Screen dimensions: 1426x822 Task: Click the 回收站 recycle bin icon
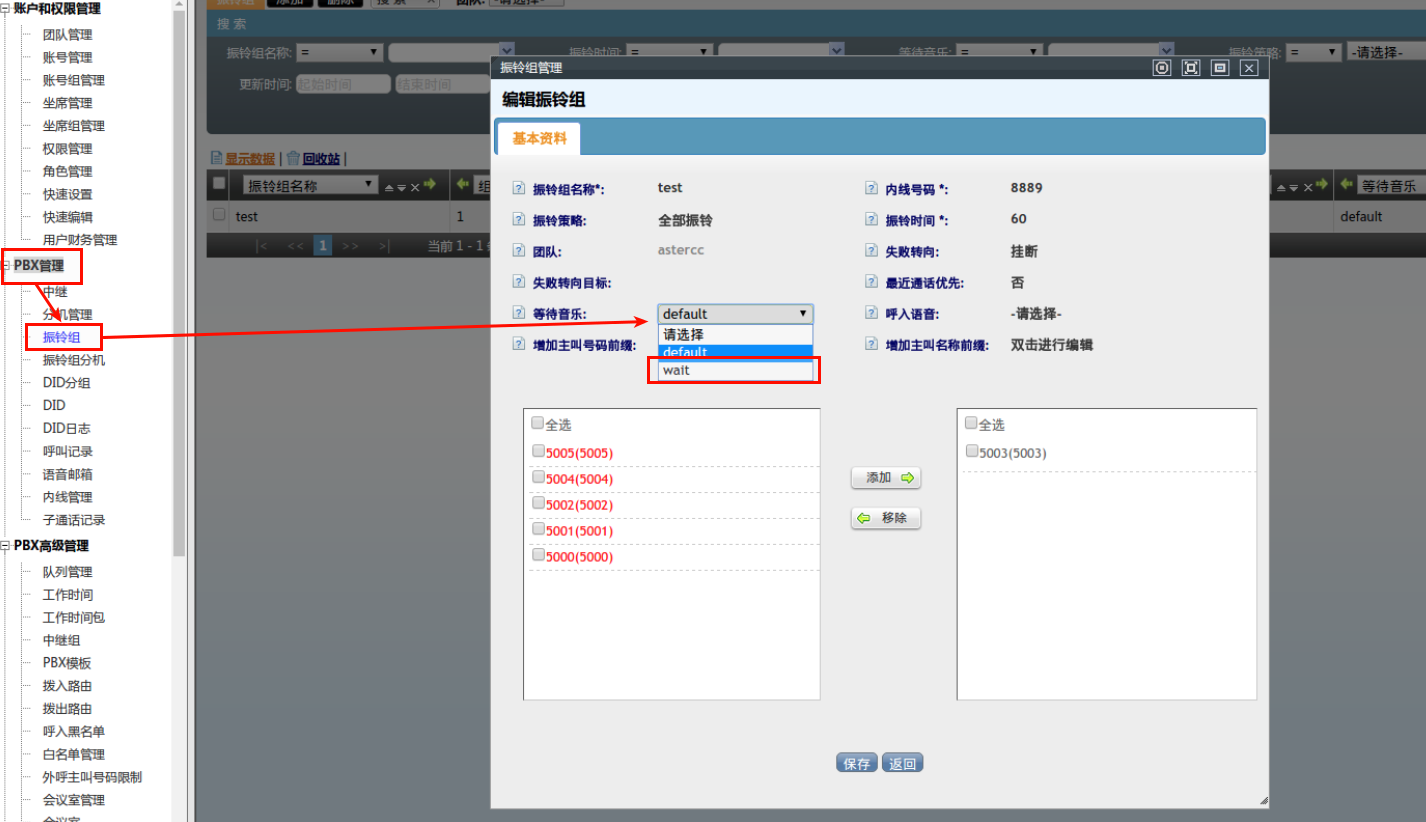point(293,158)
